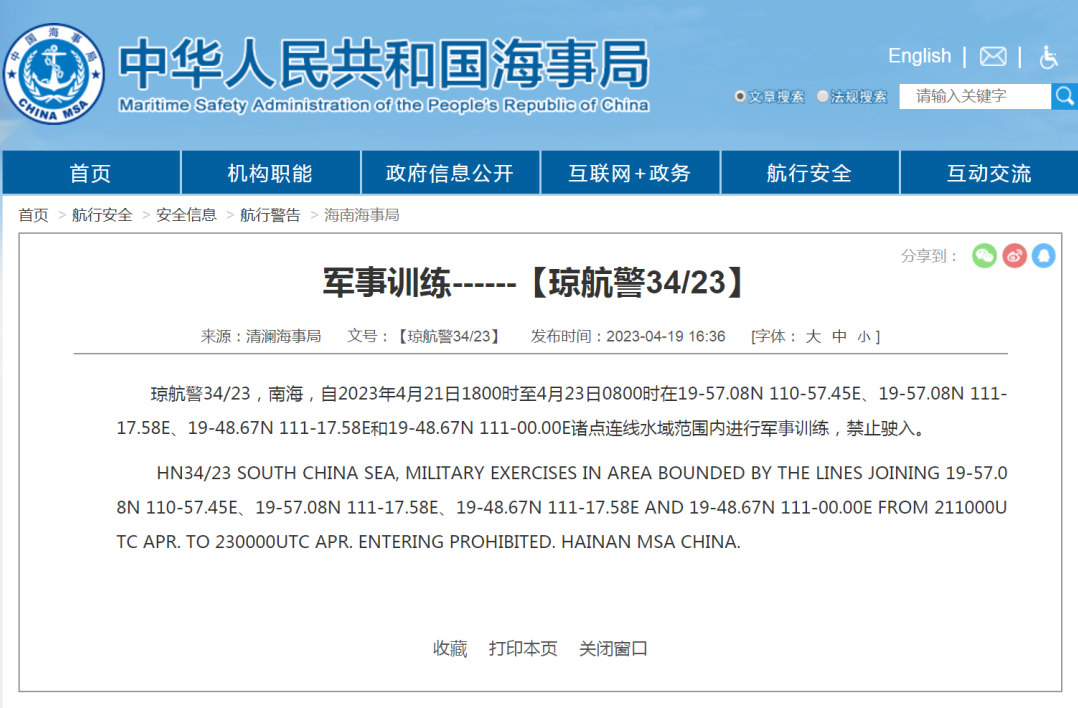Click the 打印本页 print link
This screenshot has height=708, width=1078.
[523, 648]
